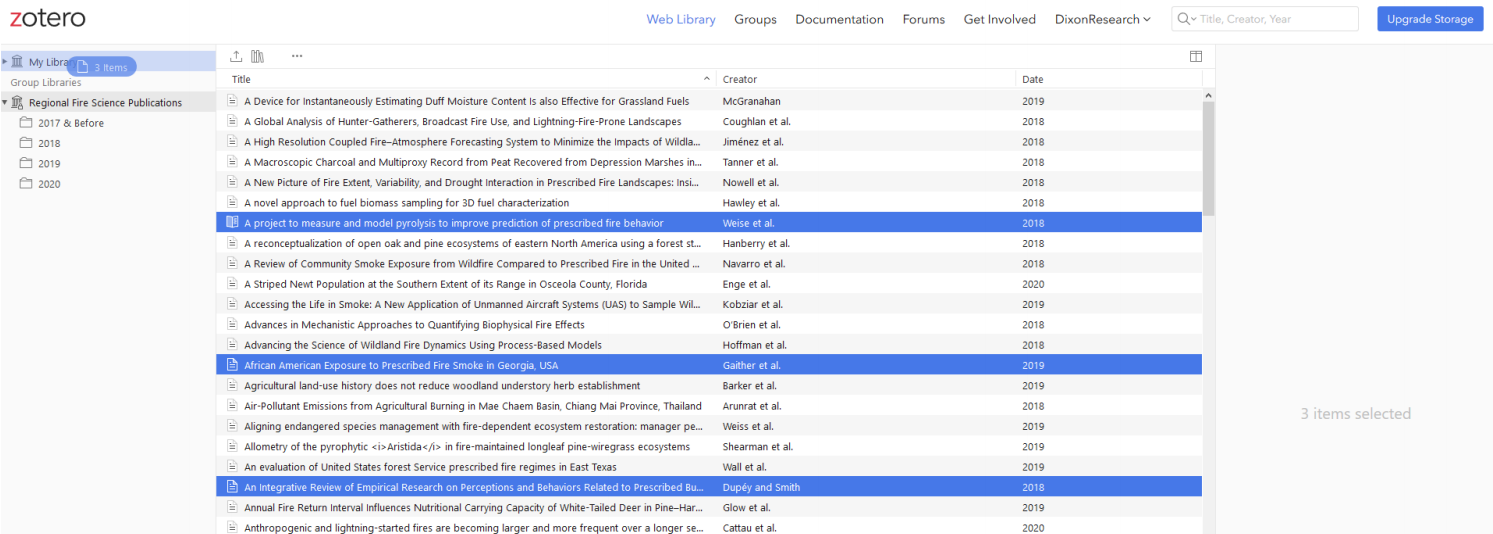
Task: Open the Forums page
Action: pyautogui.click(x=923, y=19)
